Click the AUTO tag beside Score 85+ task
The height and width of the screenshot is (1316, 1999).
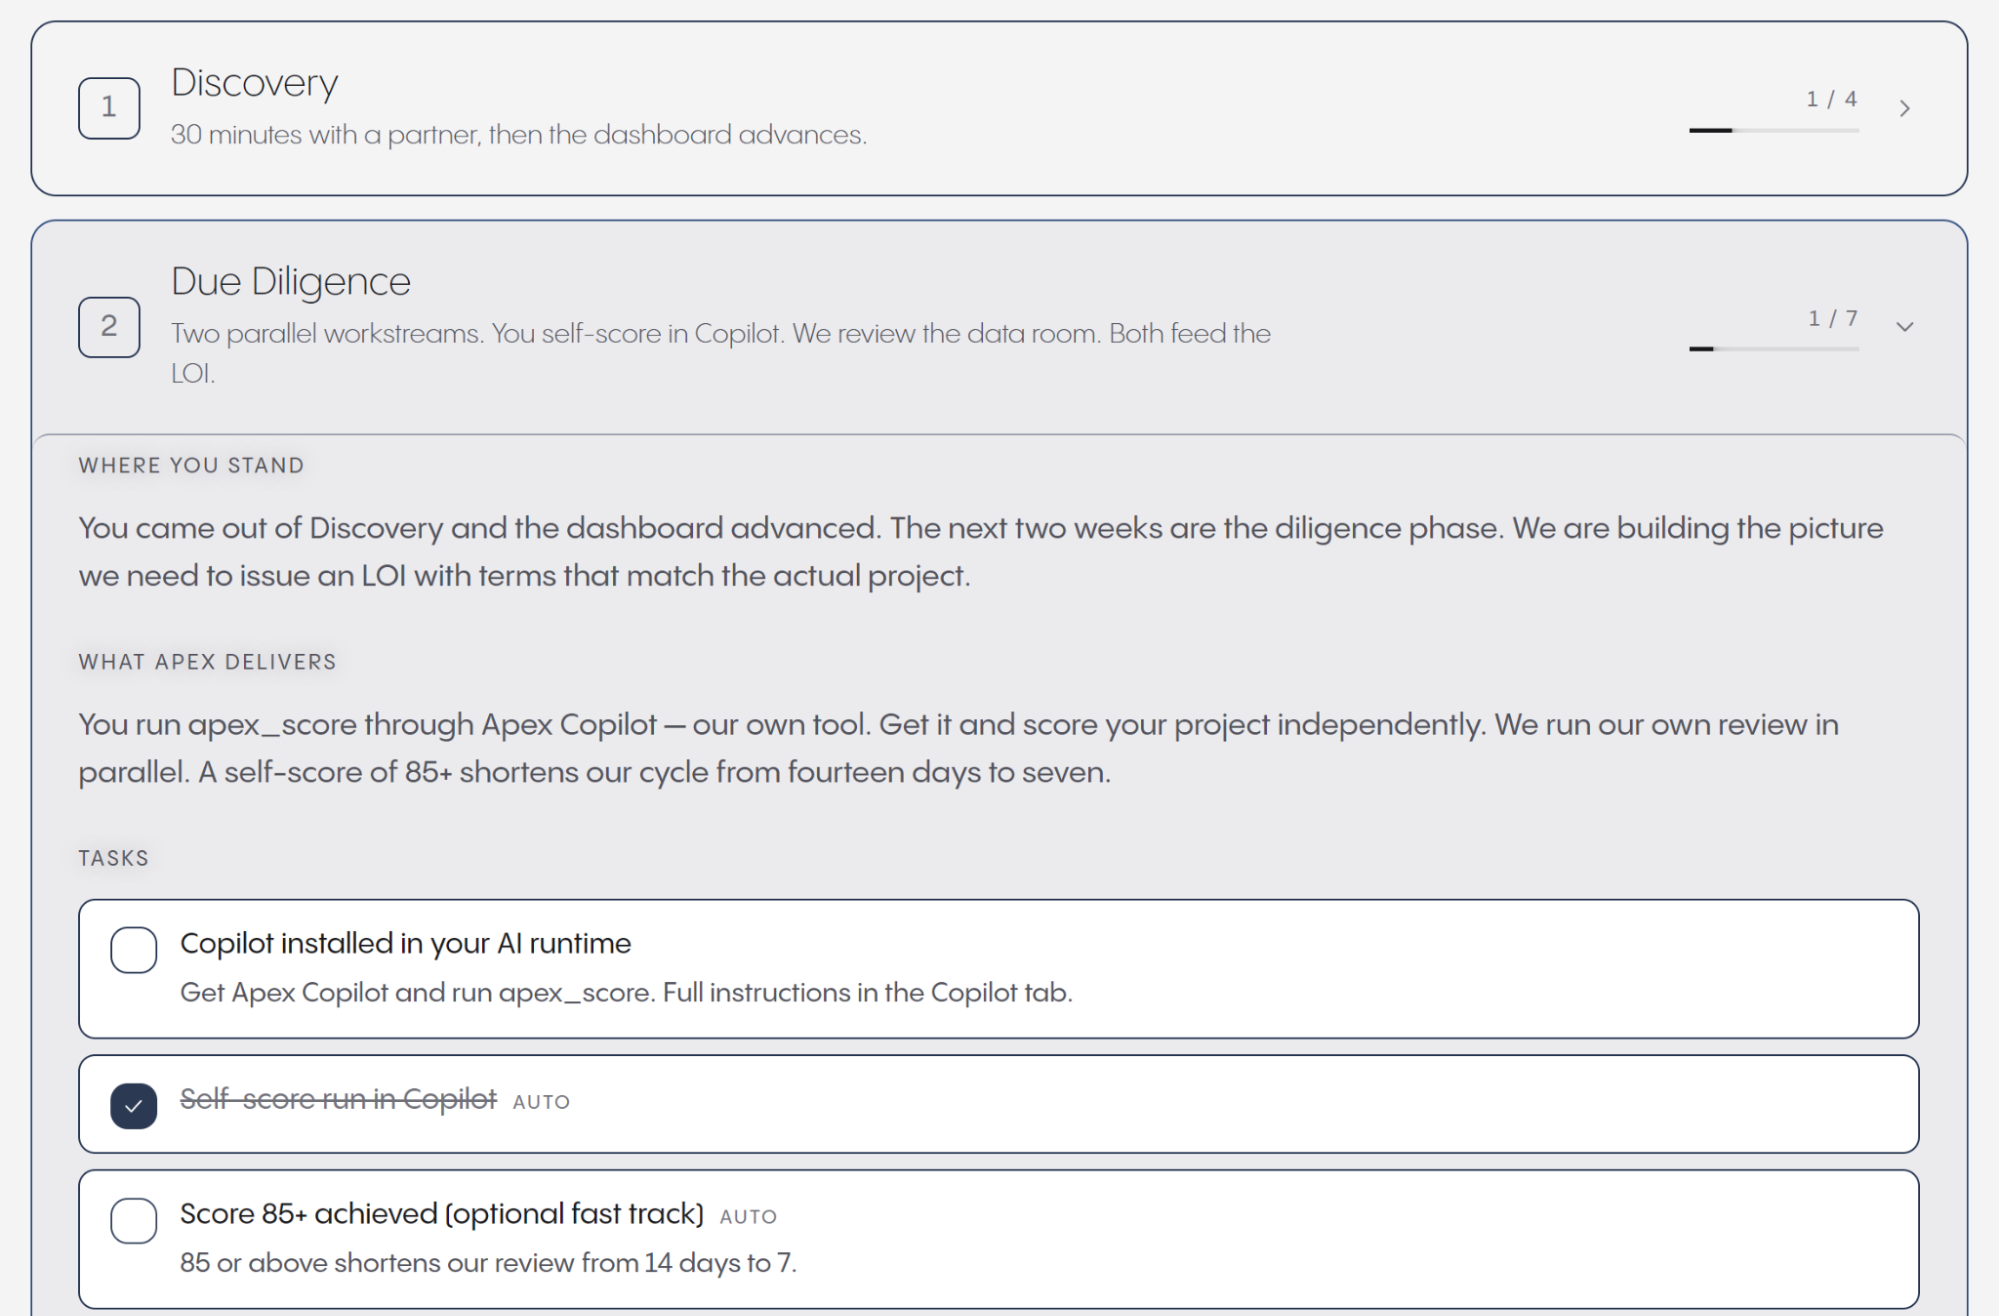pyautogui.click(x=748, y=1217)
